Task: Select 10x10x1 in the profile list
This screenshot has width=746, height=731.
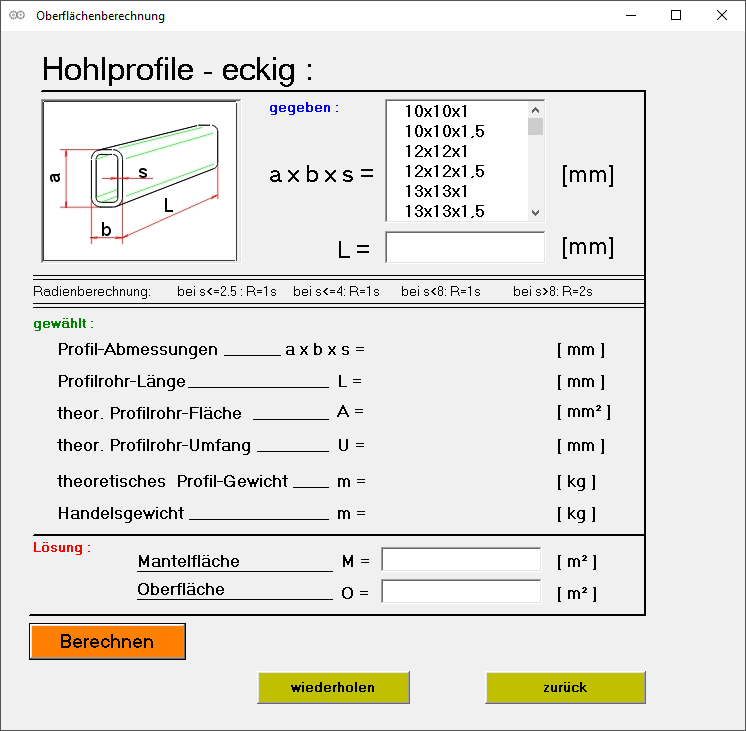Action: click(436, 112)
